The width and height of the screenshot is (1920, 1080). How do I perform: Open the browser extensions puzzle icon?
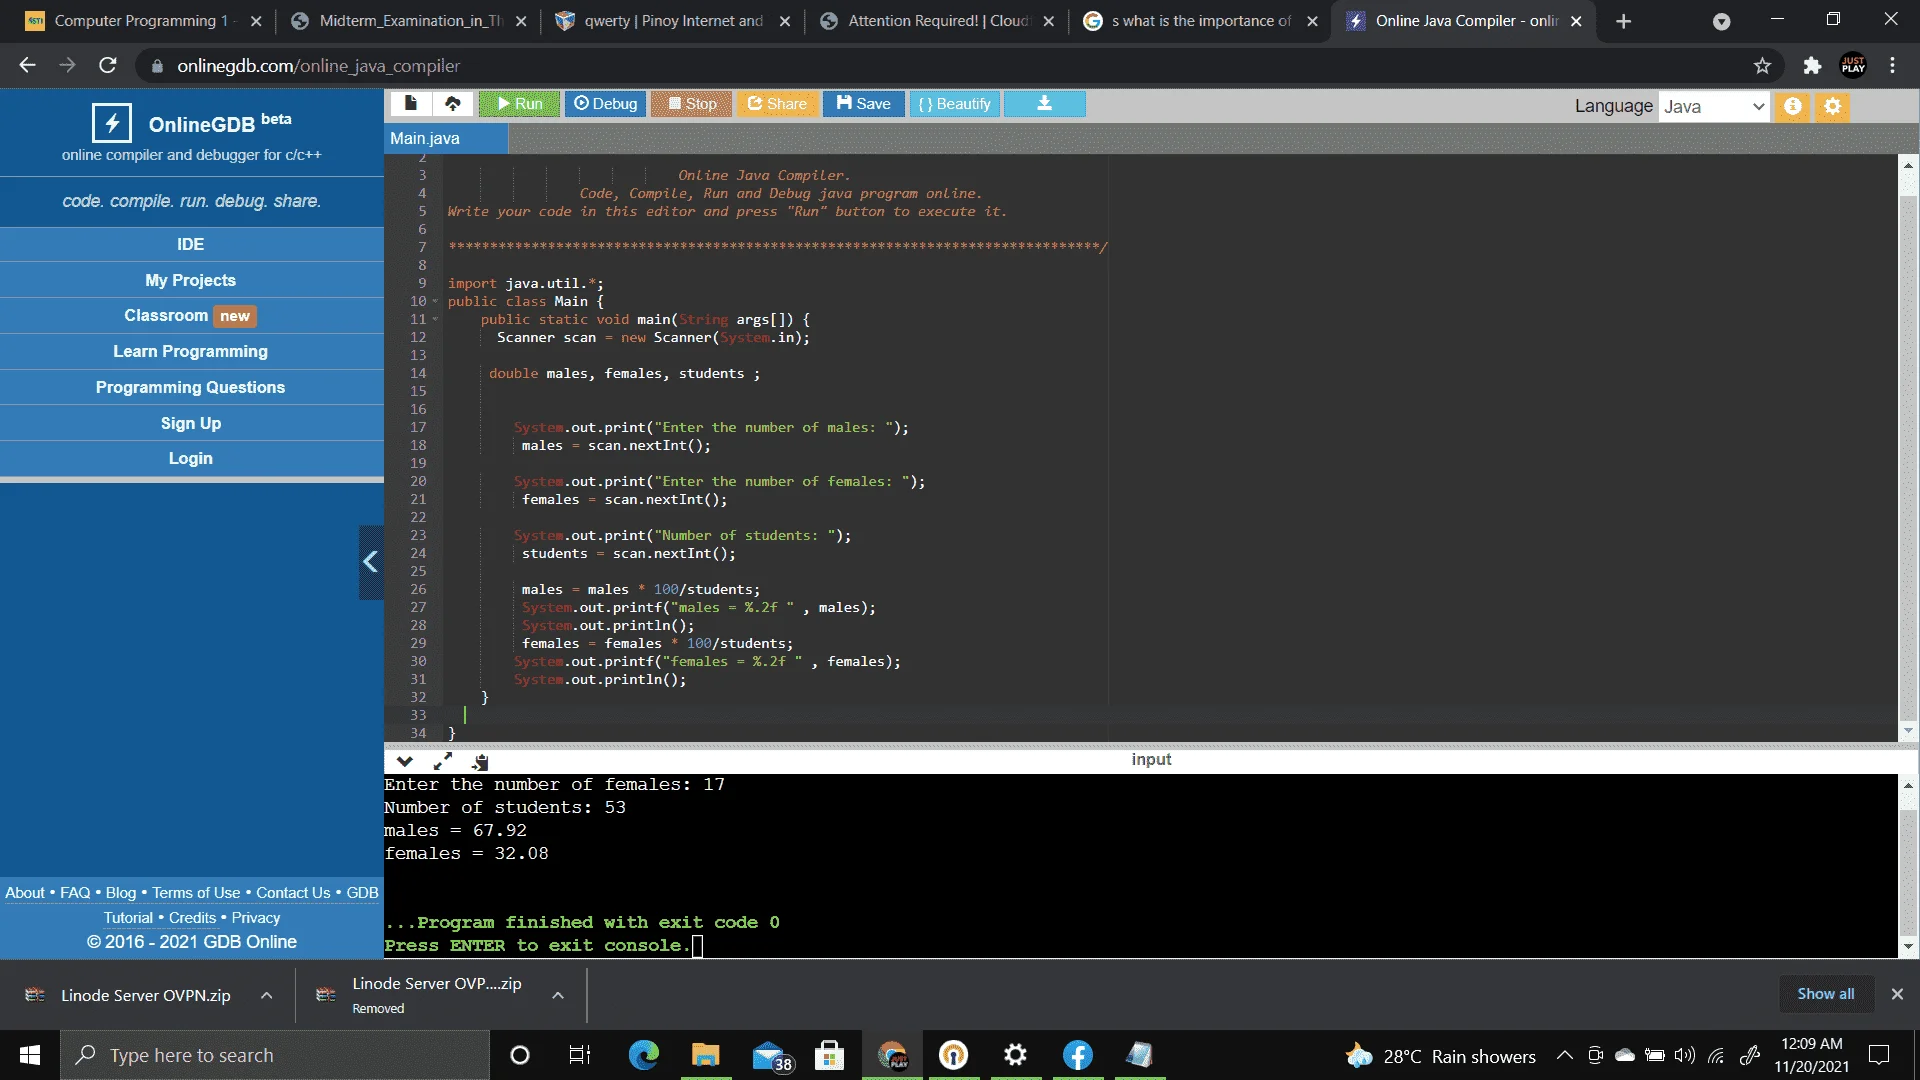click(x=1812, y=65)
